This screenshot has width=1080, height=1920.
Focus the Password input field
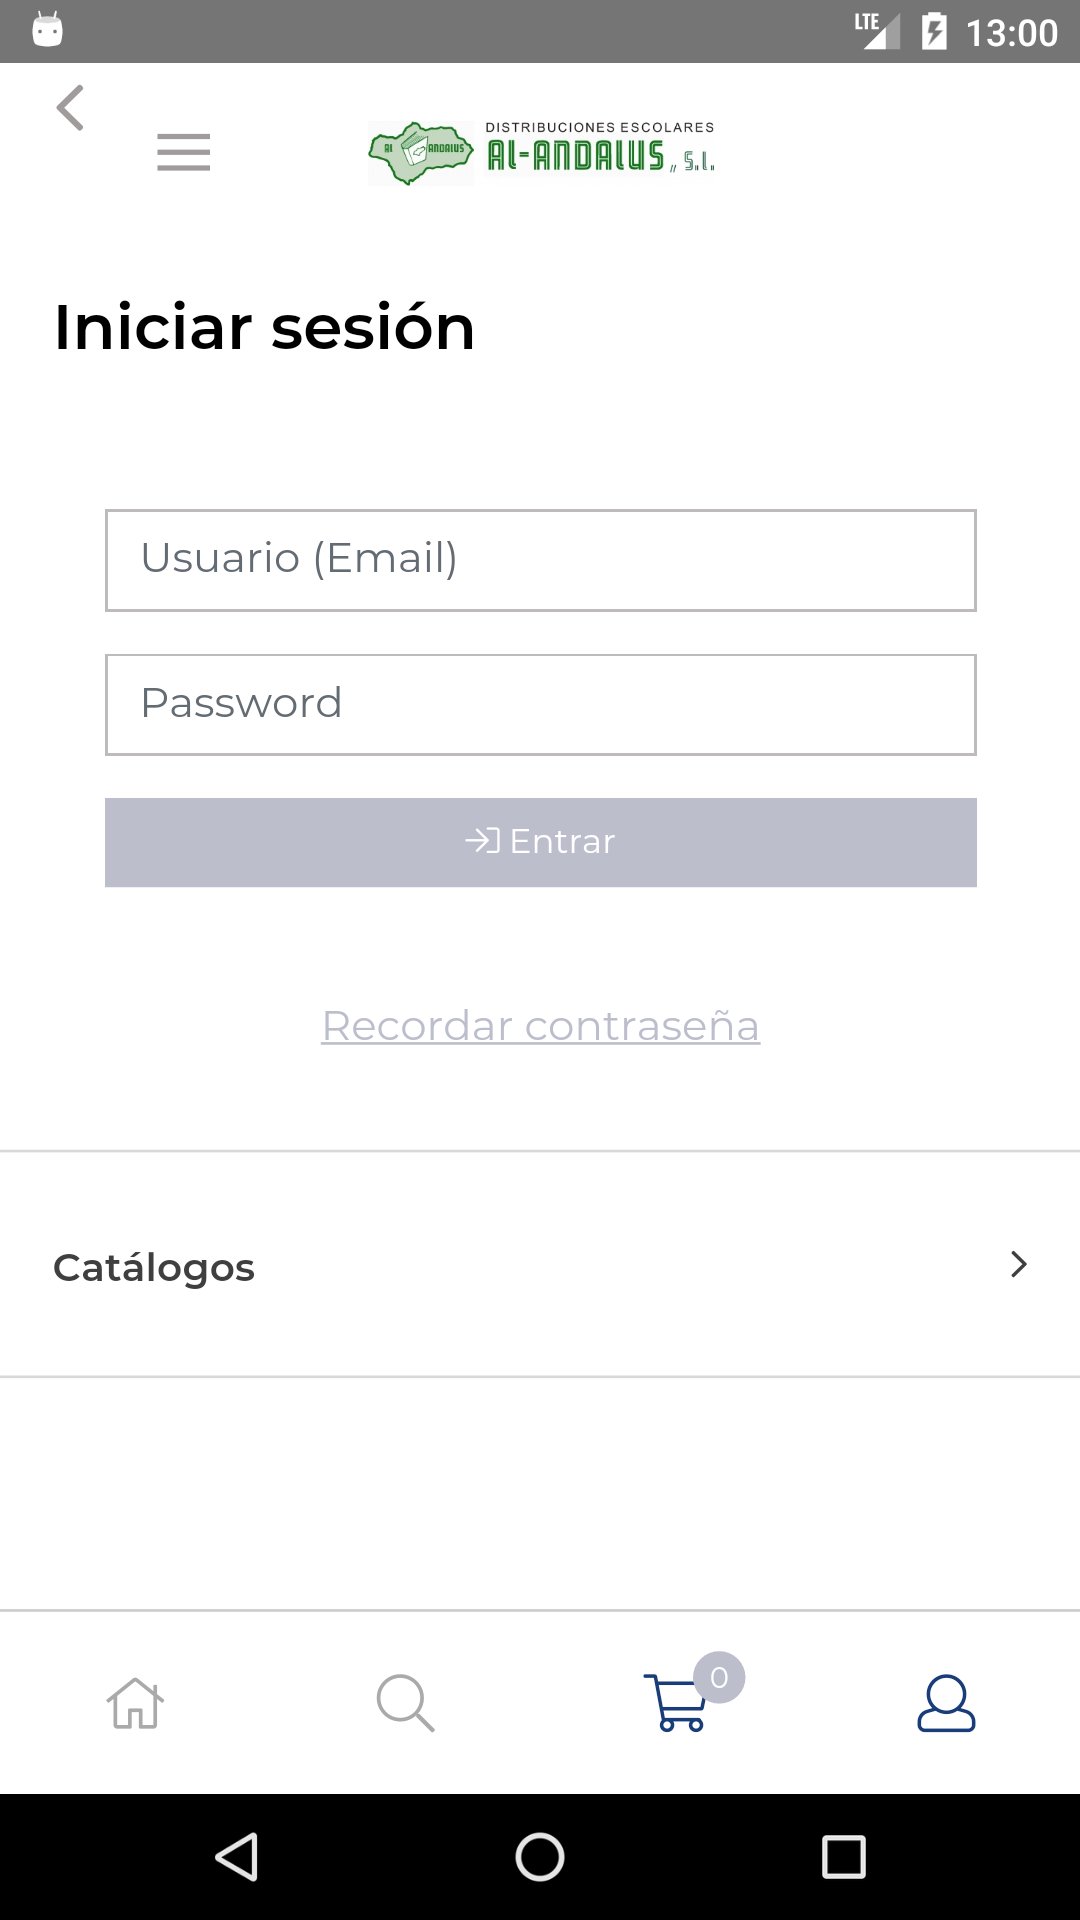540,705
